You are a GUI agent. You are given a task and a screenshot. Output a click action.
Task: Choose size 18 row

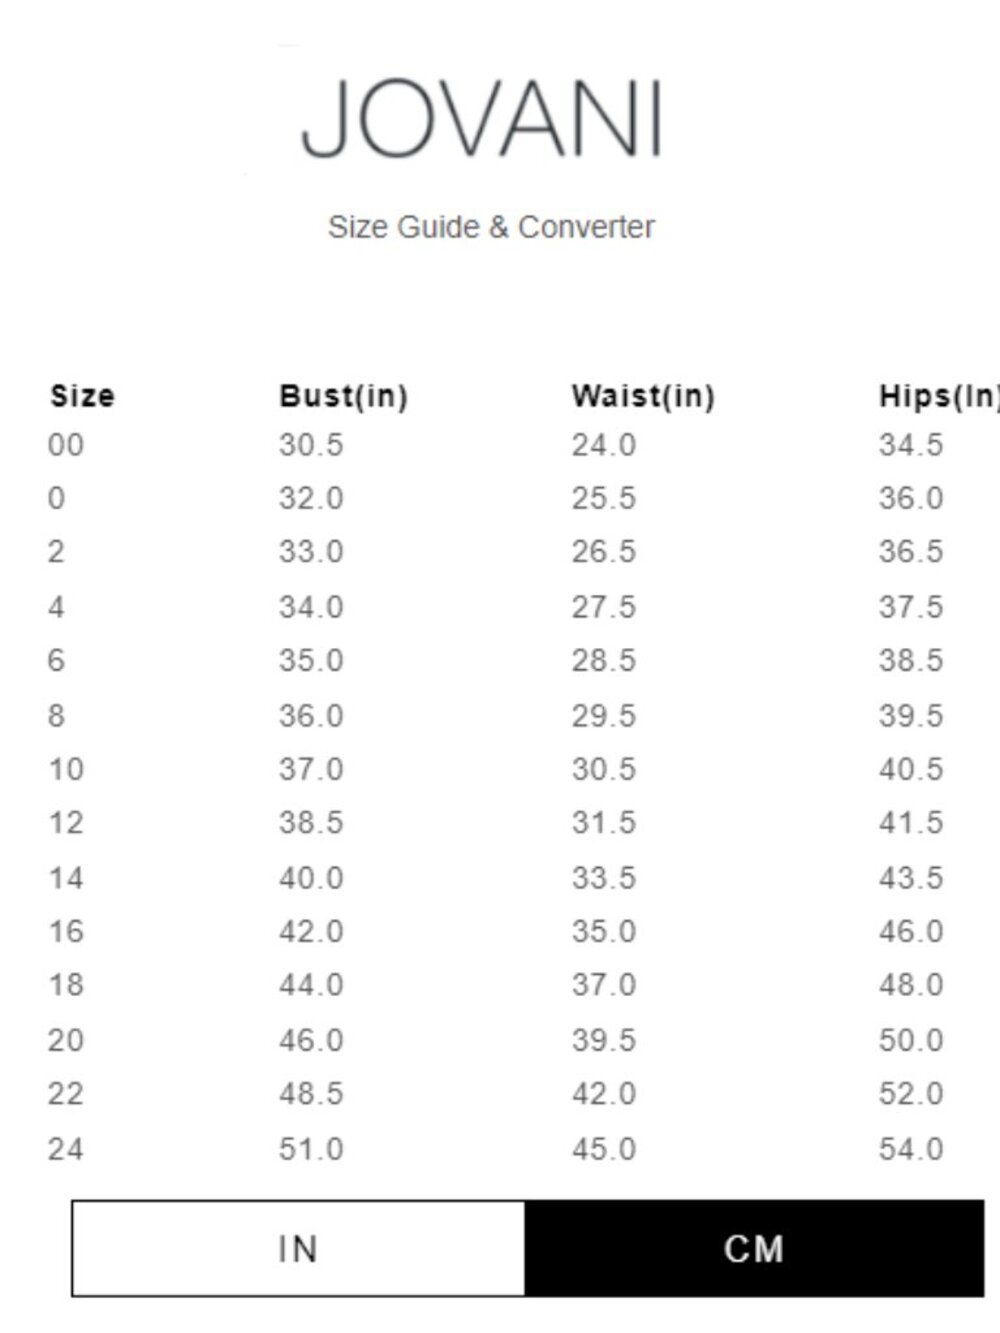coord(500,985)
